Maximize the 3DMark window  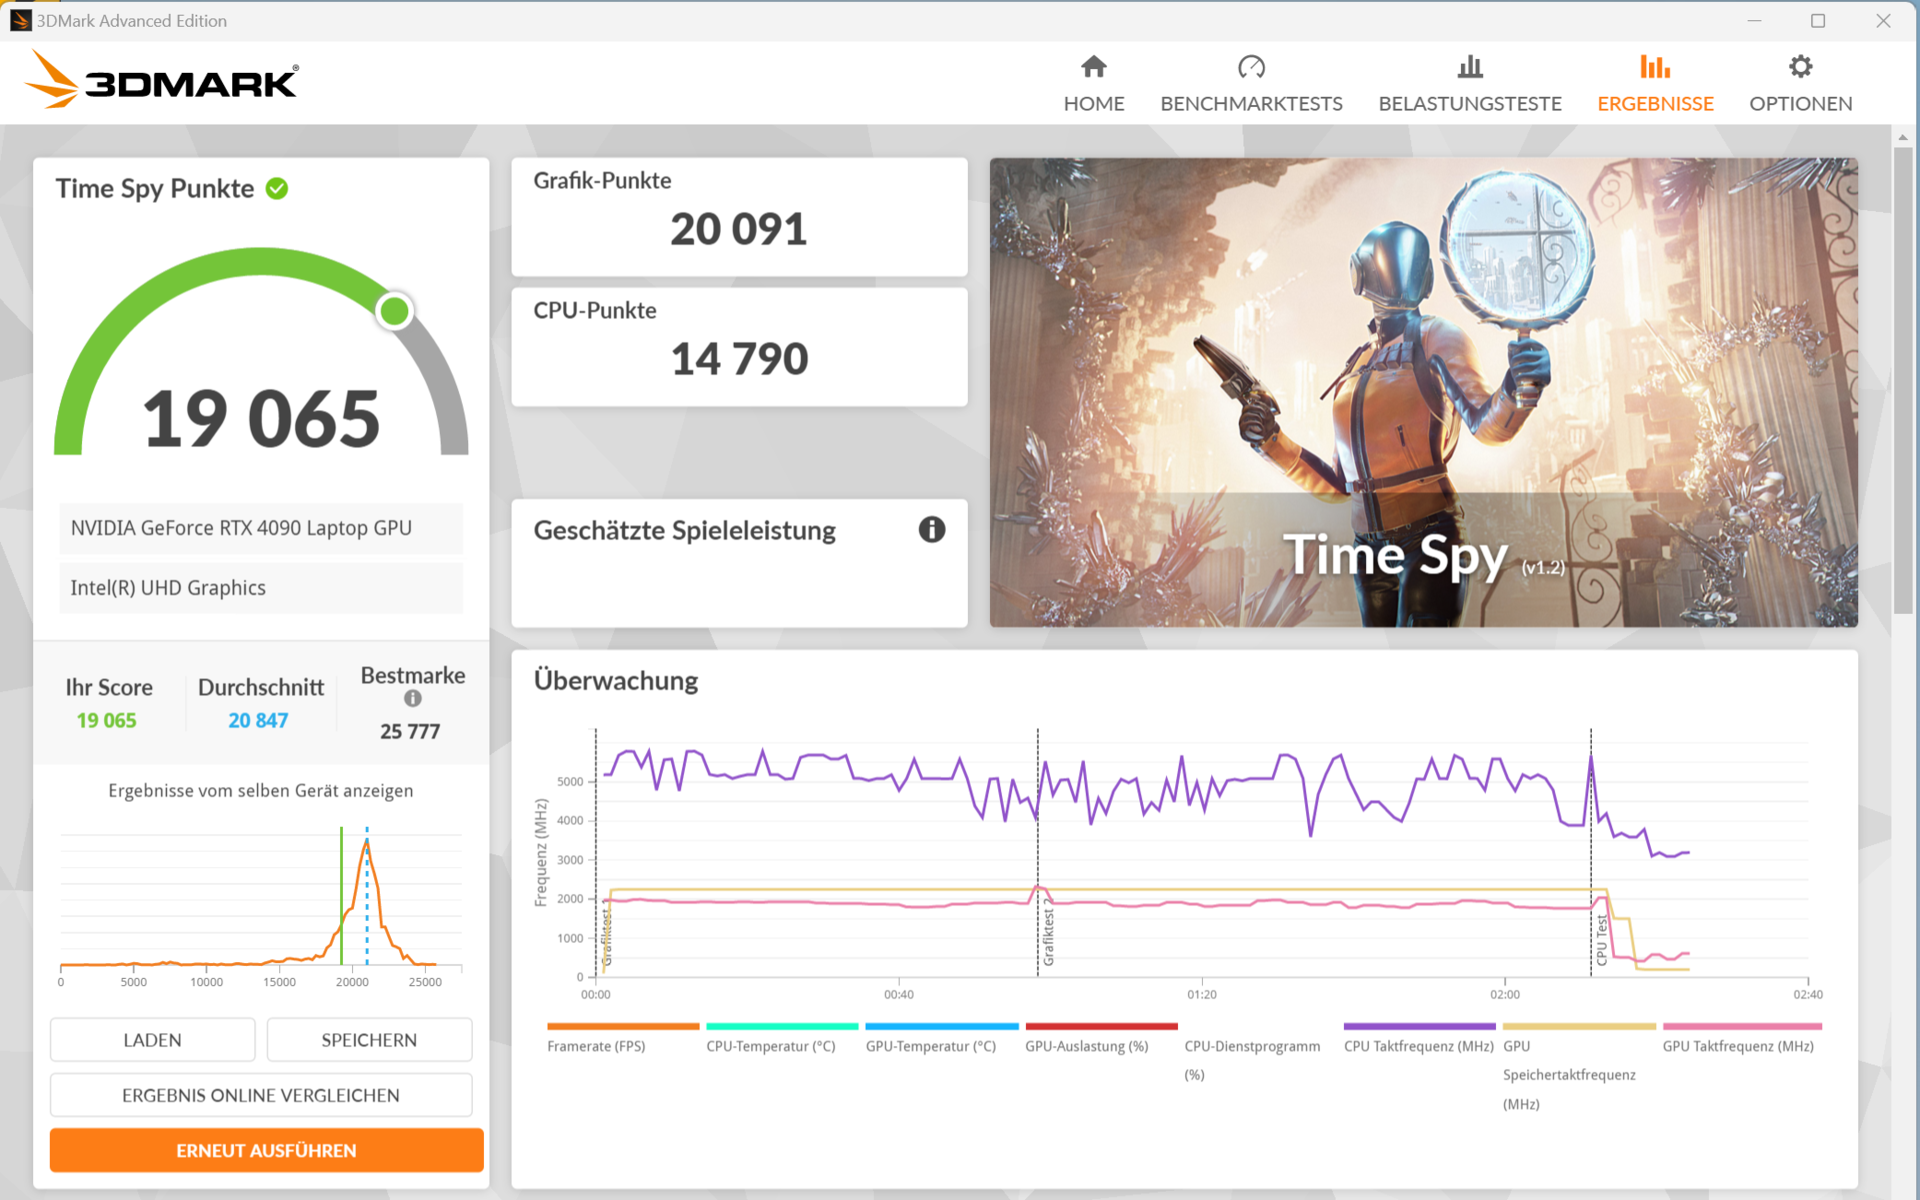point(1818,20)
